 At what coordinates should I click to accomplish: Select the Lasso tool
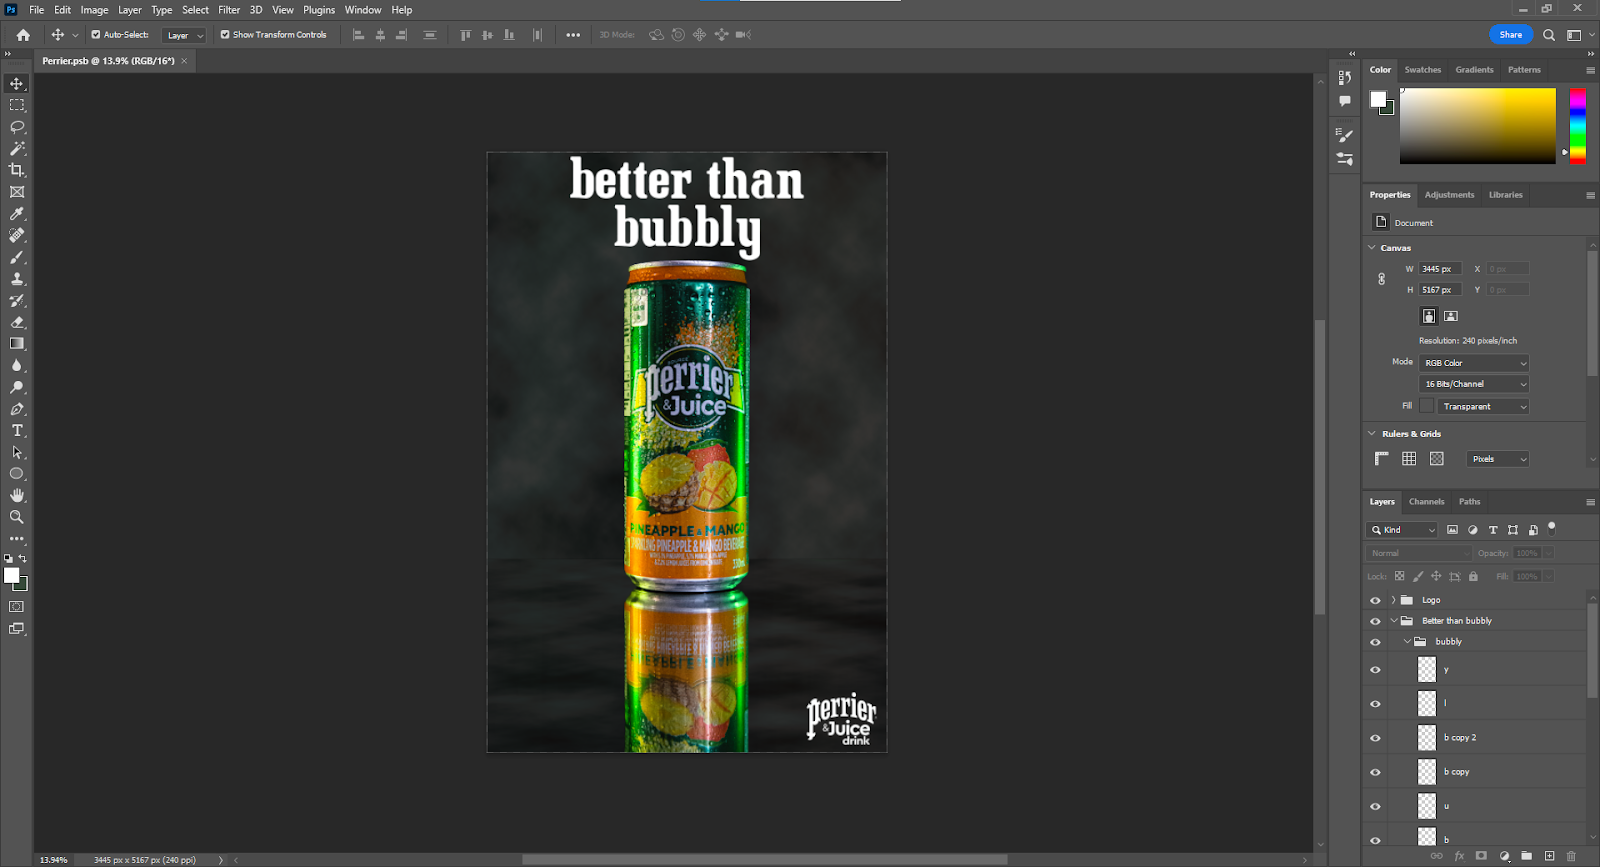(17, 127)
